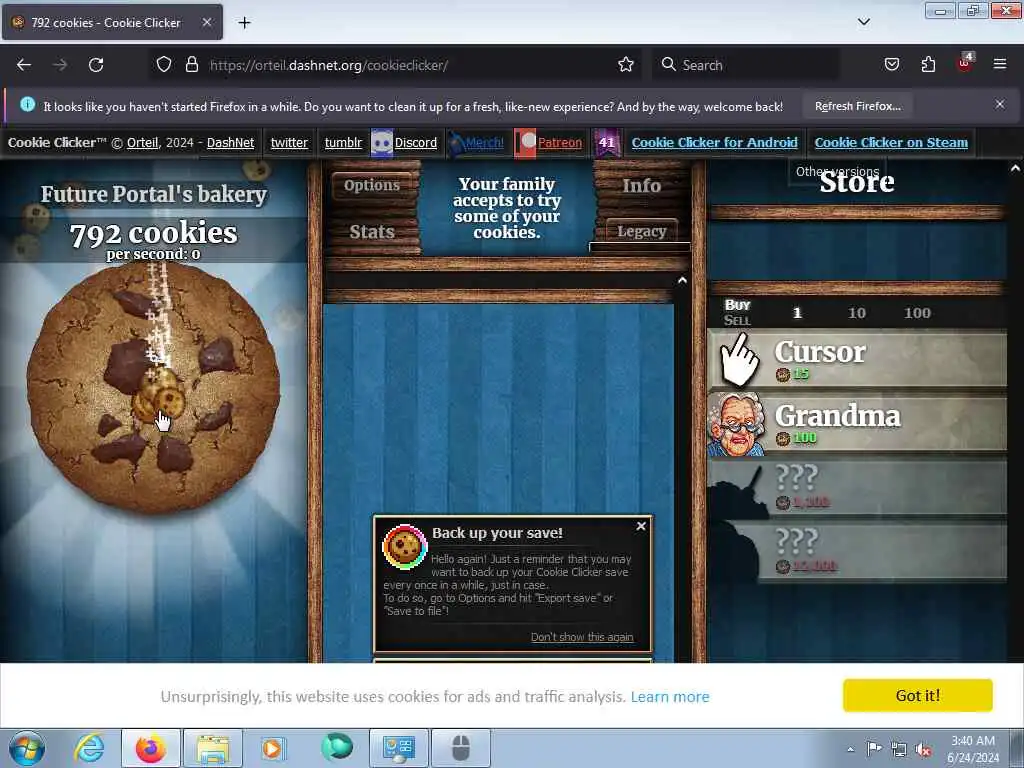Open the Options menu
Image resolution: width=1024 pixels, height=768 pixels.
pos(372,185)
